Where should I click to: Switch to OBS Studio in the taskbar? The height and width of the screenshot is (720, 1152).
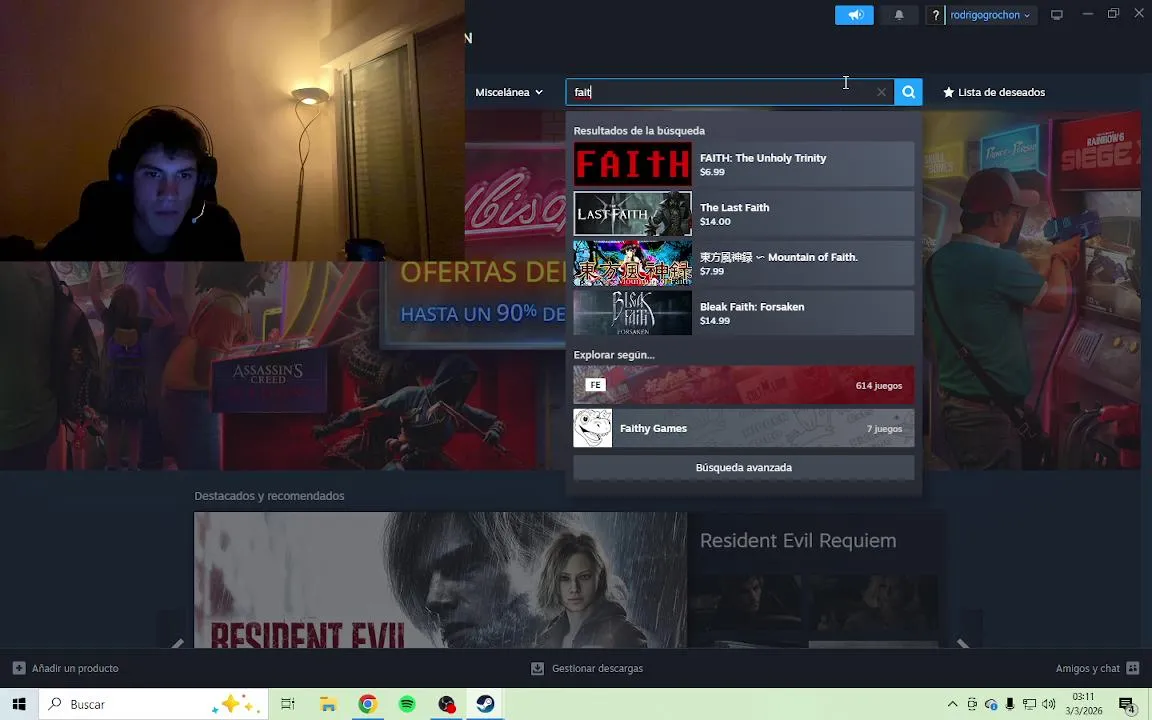[x=447, y=704]
